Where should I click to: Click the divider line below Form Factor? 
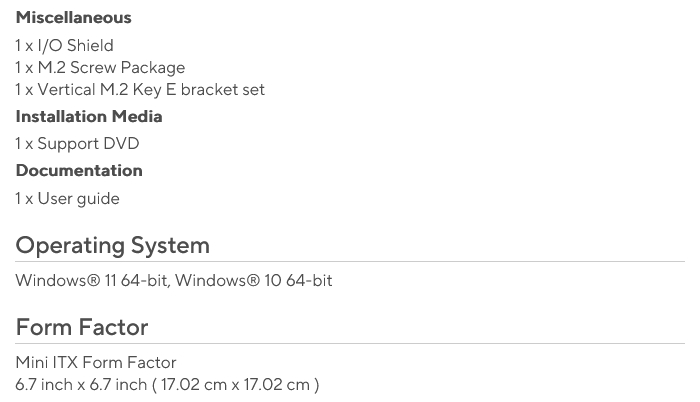click(x=350, y=344)
